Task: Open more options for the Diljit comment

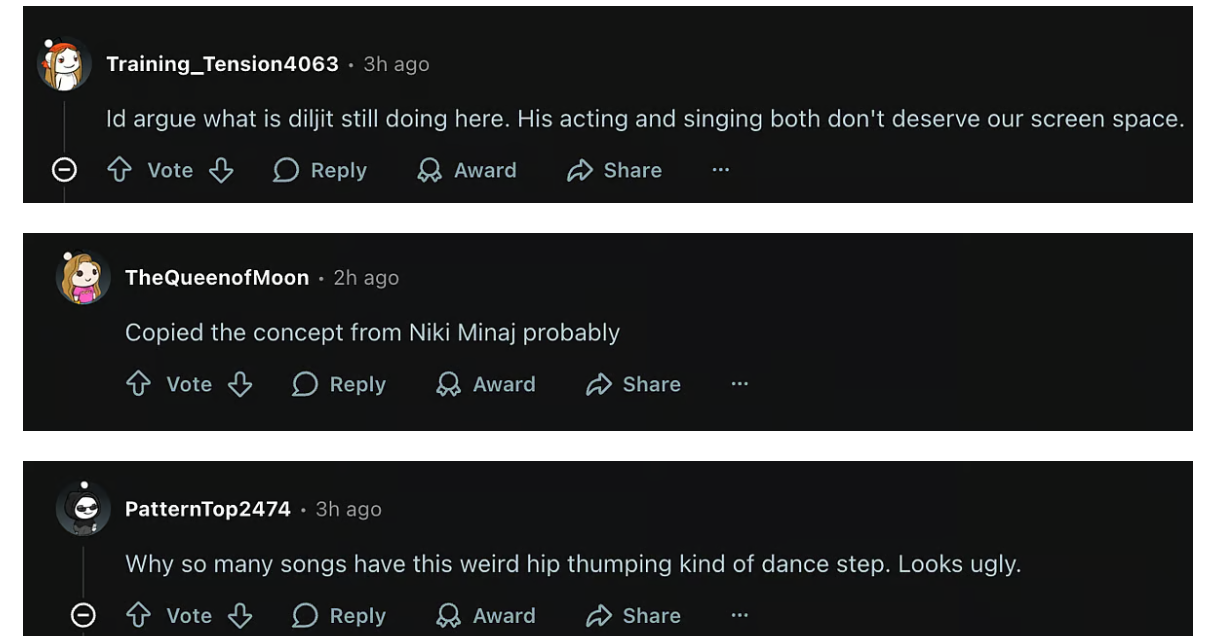Action: tap(721, 170)
